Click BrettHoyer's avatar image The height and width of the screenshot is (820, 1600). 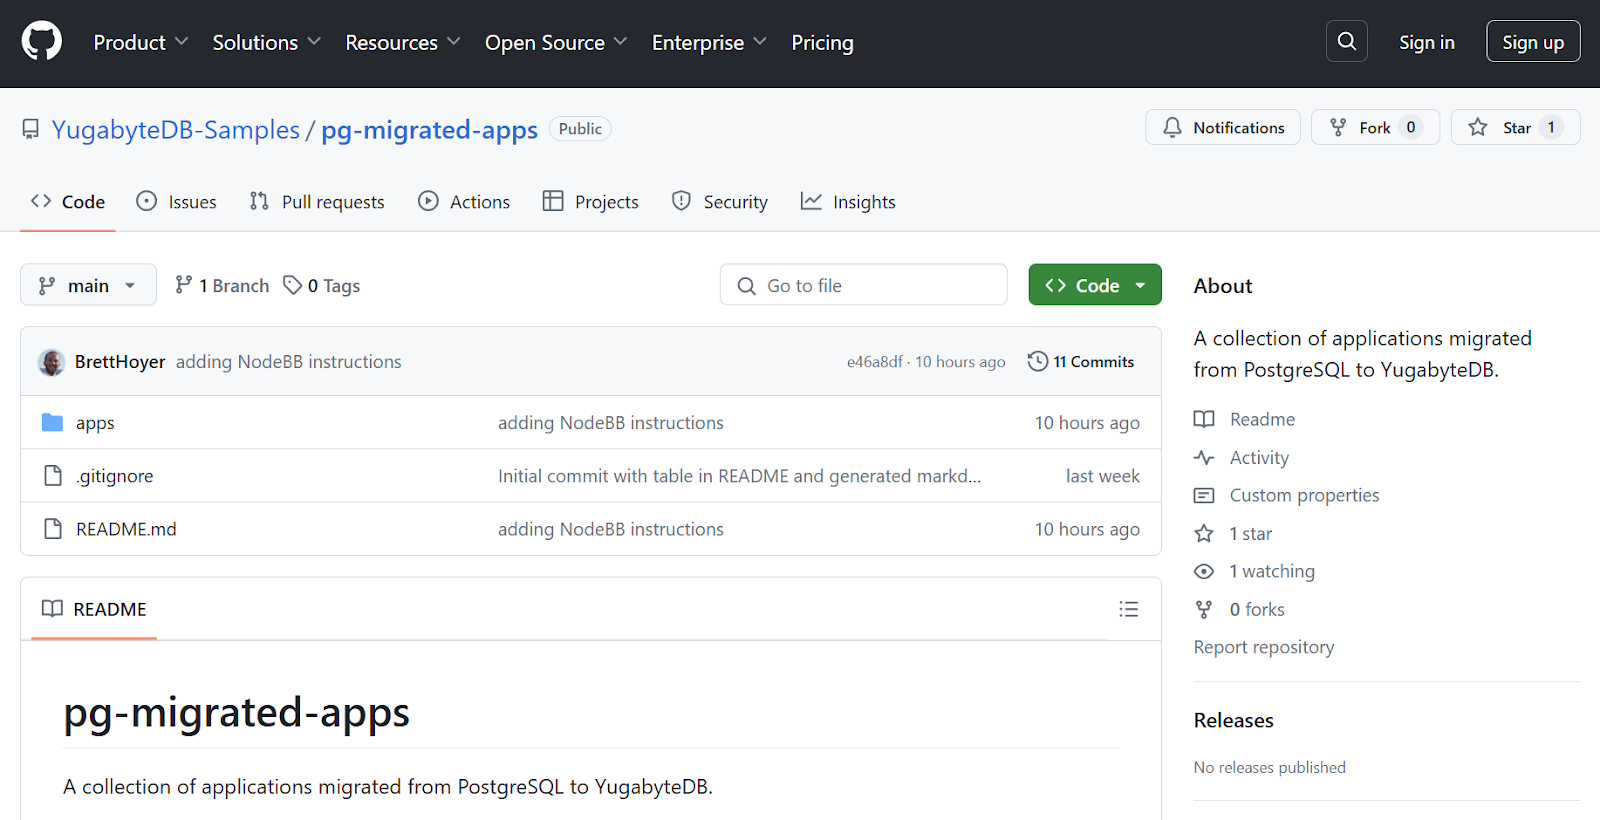(x=52, y=362)
